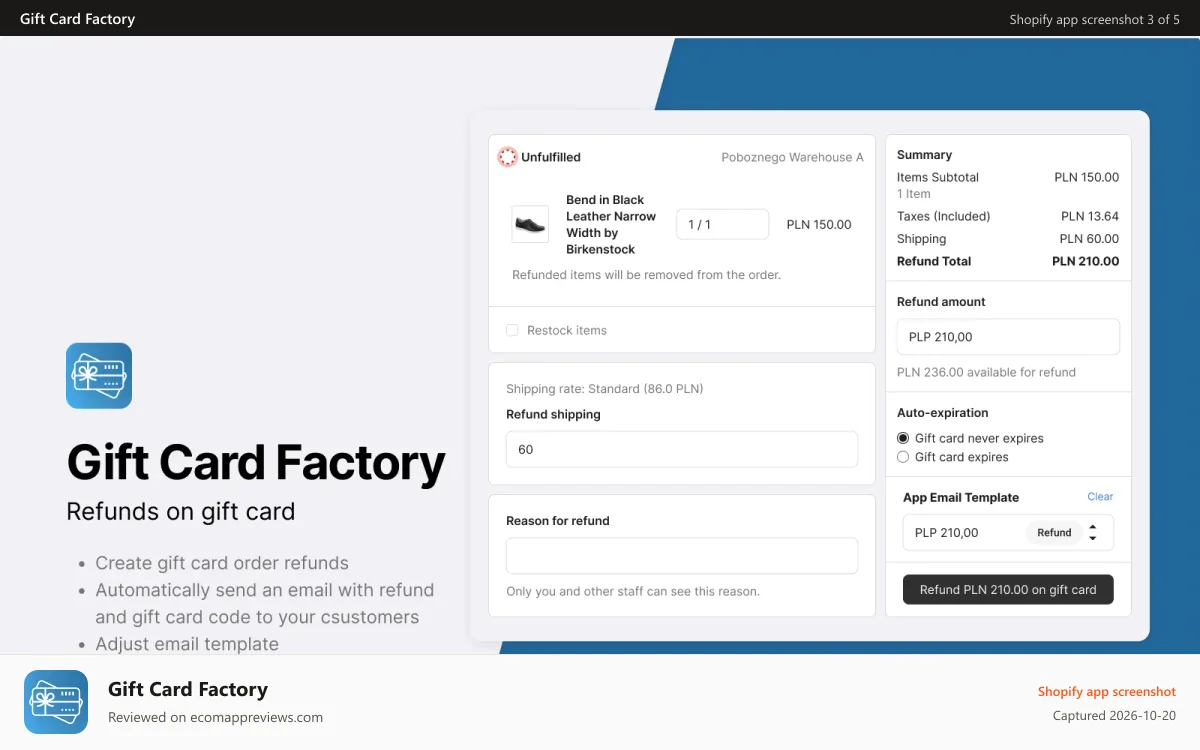Click the item price PLN 150.00 beside quantity

819,224
